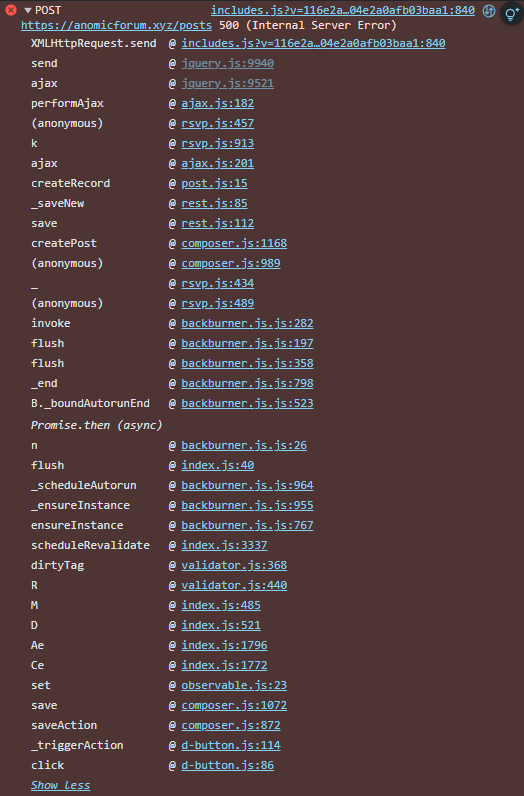Open jquery.js:9521 source link
This screenshot has height=796, width=524.
click(x=227, y=83)
